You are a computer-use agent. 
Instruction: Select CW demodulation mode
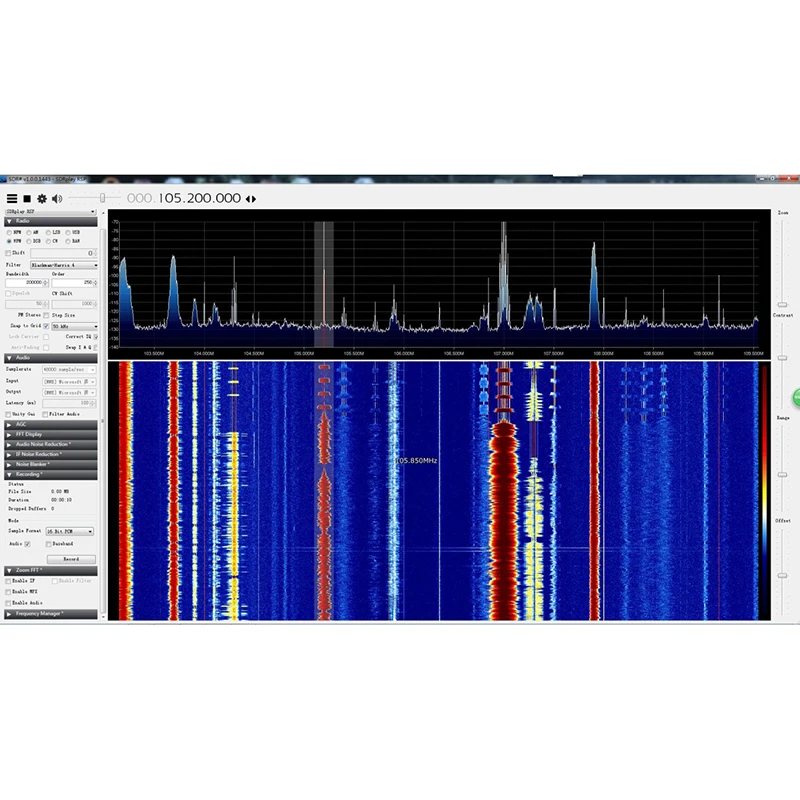coord(48,241)
